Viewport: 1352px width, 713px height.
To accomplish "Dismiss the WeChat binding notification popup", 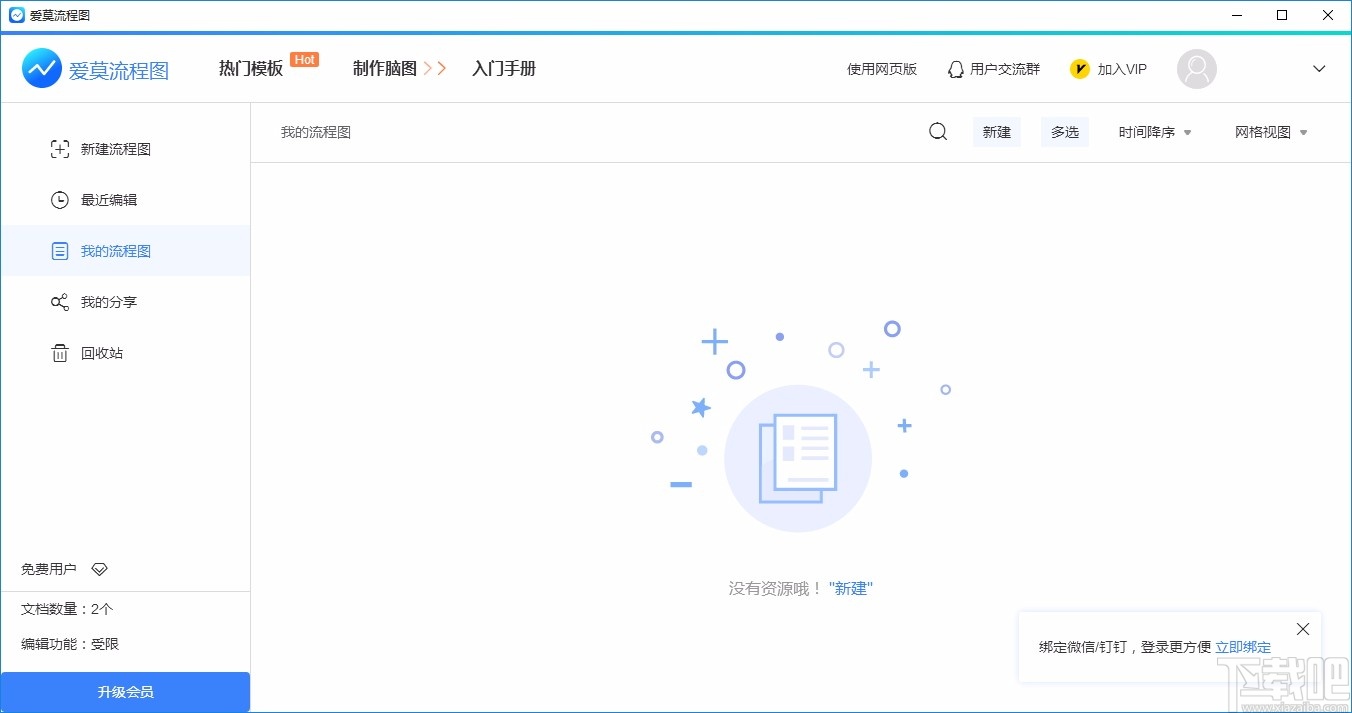I will click(1303, 628).
